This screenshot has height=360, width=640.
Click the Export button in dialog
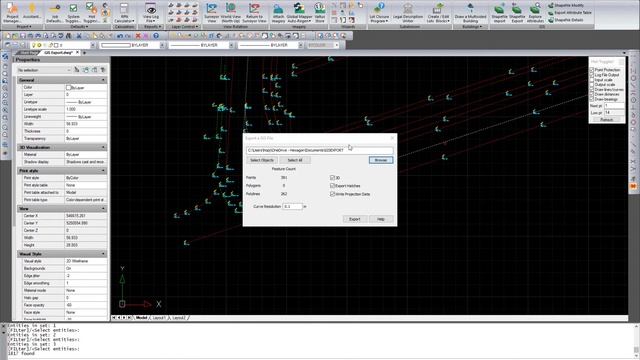click(x=354, y=219)
